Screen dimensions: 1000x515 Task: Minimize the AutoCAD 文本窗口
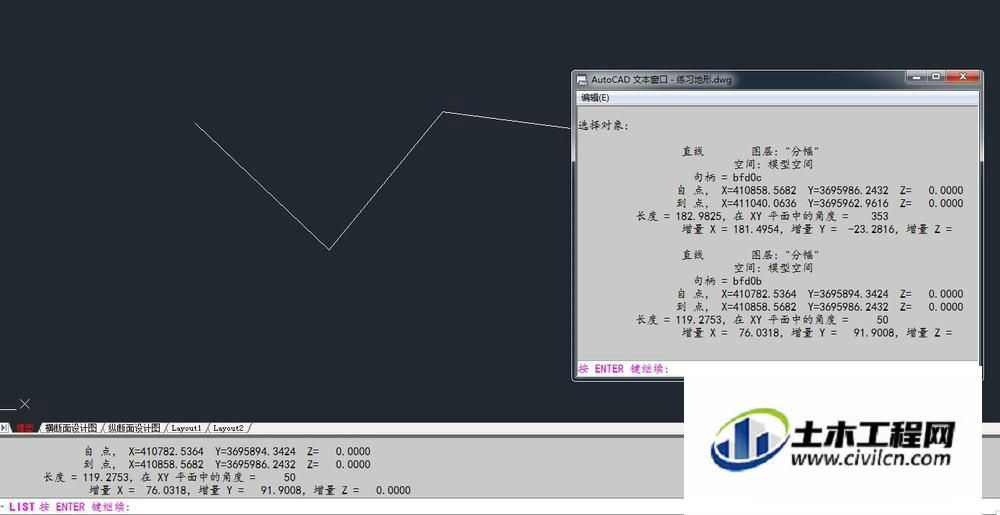pyautogui.click(x=916, y=77)
